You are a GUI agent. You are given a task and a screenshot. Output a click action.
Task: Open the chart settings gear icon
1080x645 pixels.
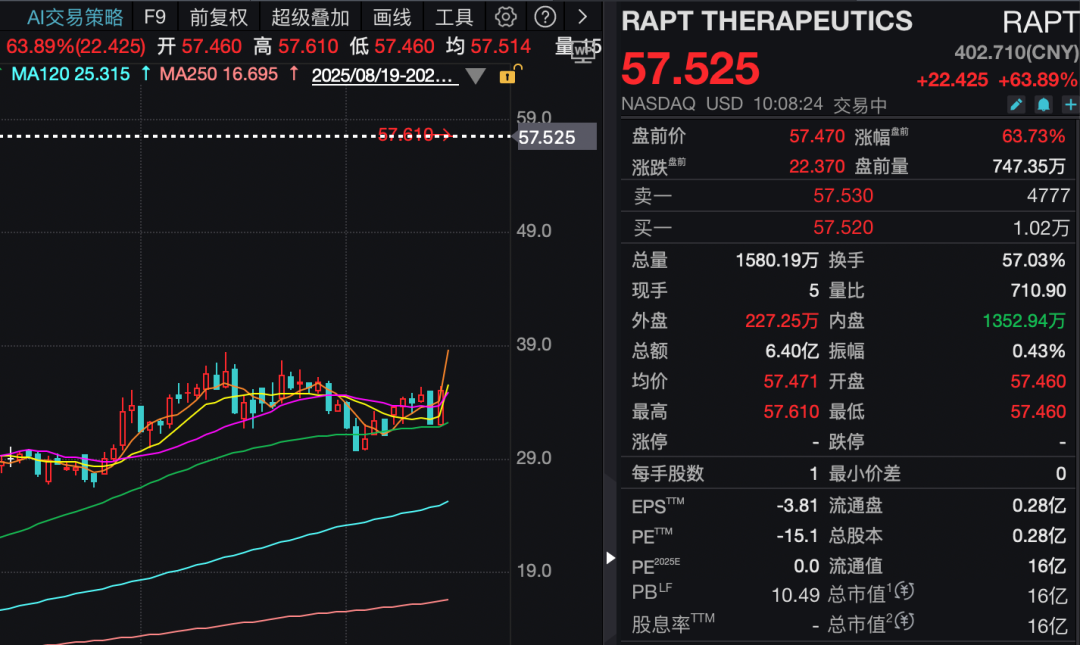point(506,17)
